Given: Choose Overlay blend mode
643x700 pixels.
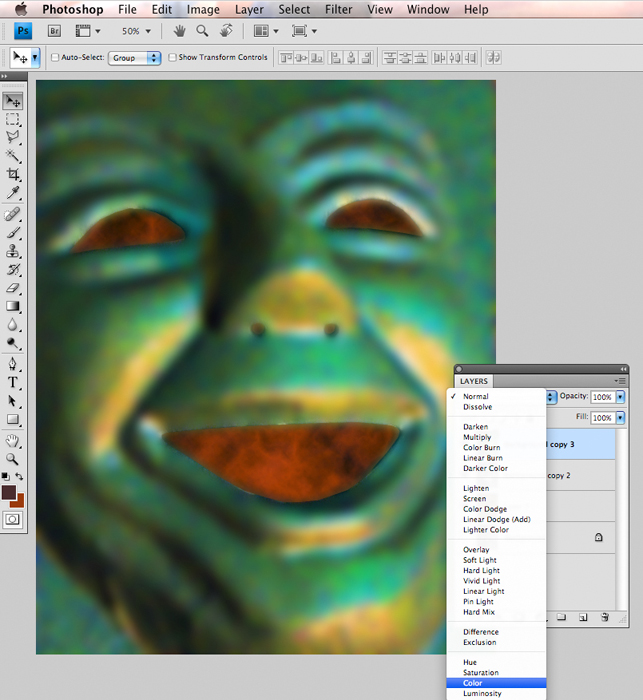Looking at the screenshot, I should pyautogui.click(x=496, y=550).
